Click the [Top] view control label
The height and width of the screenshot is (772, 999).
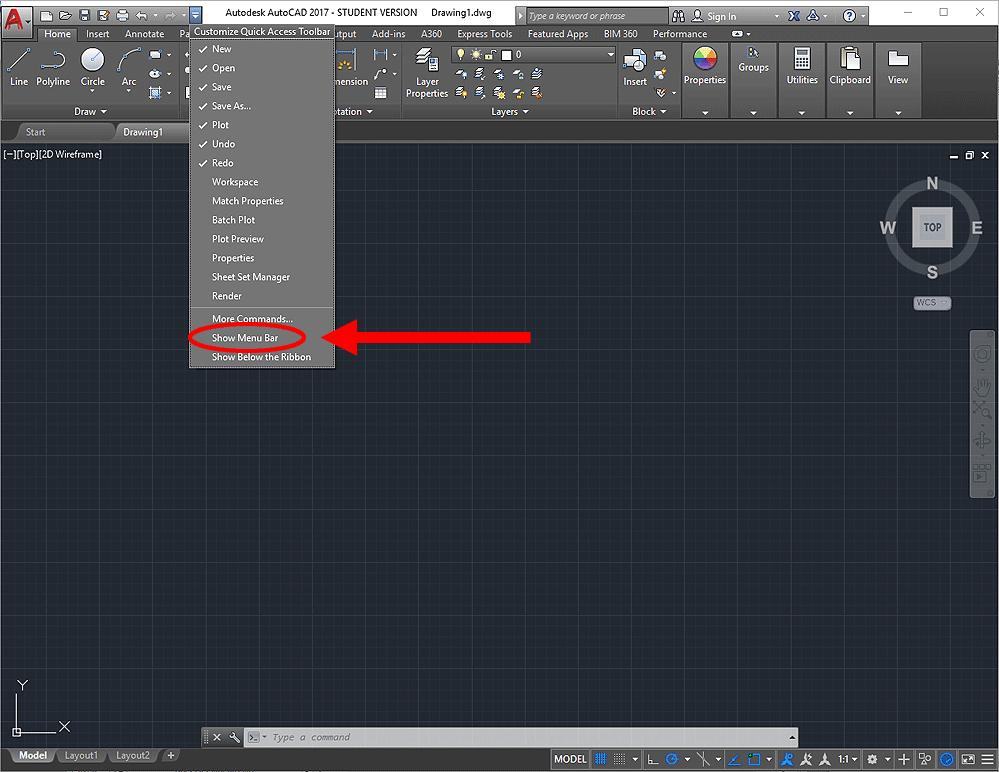click(x=27, y=154)
